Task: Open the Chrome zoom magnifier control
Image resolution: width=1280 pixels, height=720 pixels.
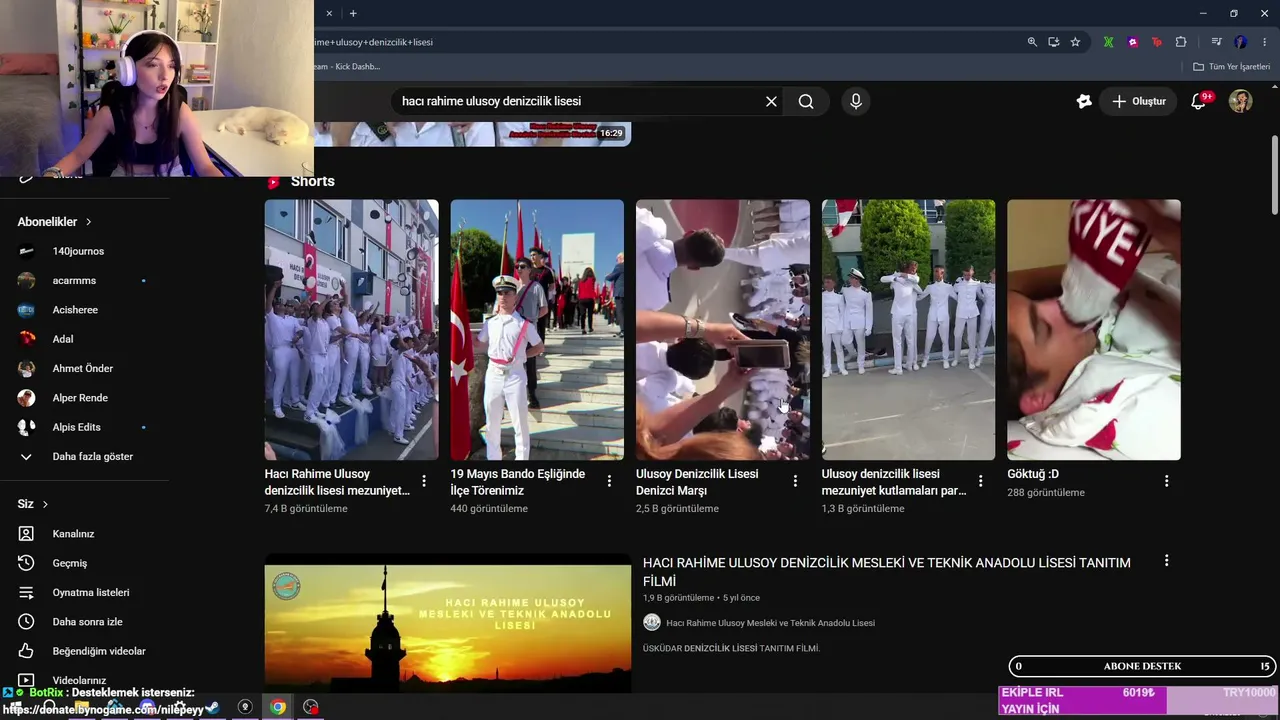Action: (x=1032, y=42)
